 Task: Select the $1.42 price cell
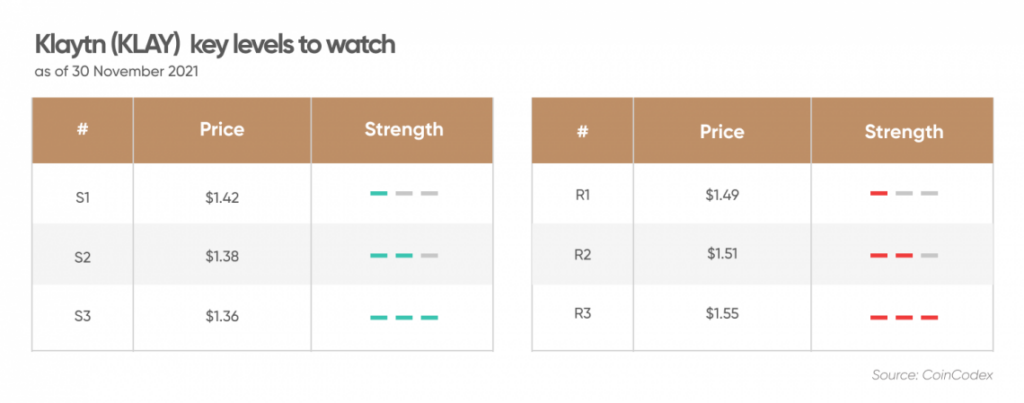tap(221, 194)
